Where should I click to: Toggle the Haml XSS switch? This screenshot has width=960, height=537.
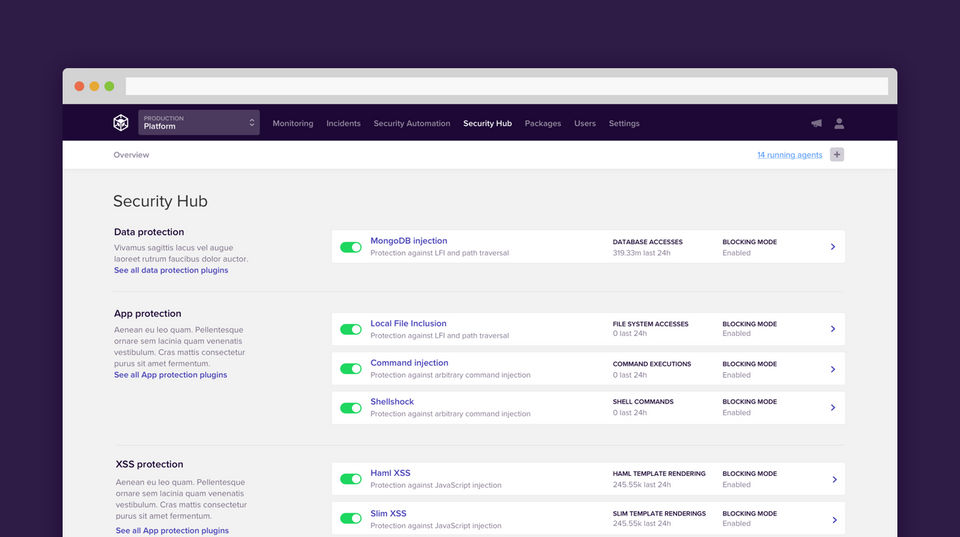(x=351, y=479)
